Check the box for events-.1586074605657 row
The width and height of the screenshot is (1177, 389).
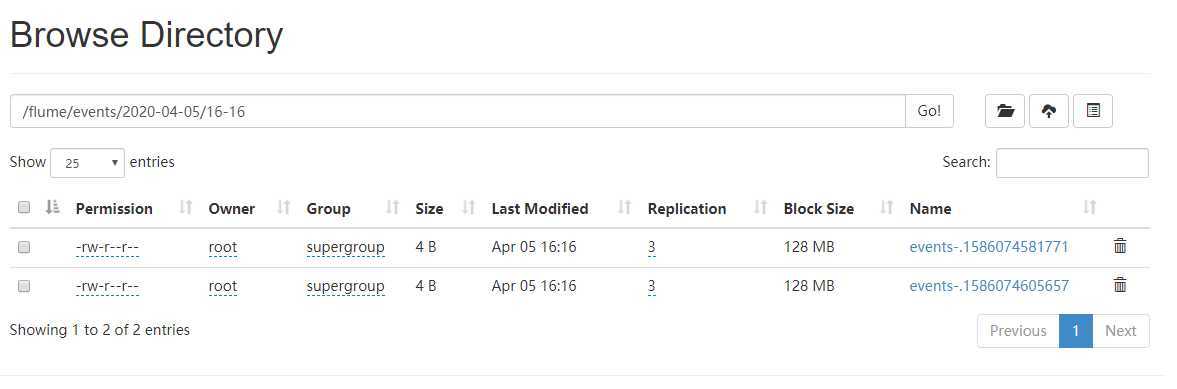point(23,285)
